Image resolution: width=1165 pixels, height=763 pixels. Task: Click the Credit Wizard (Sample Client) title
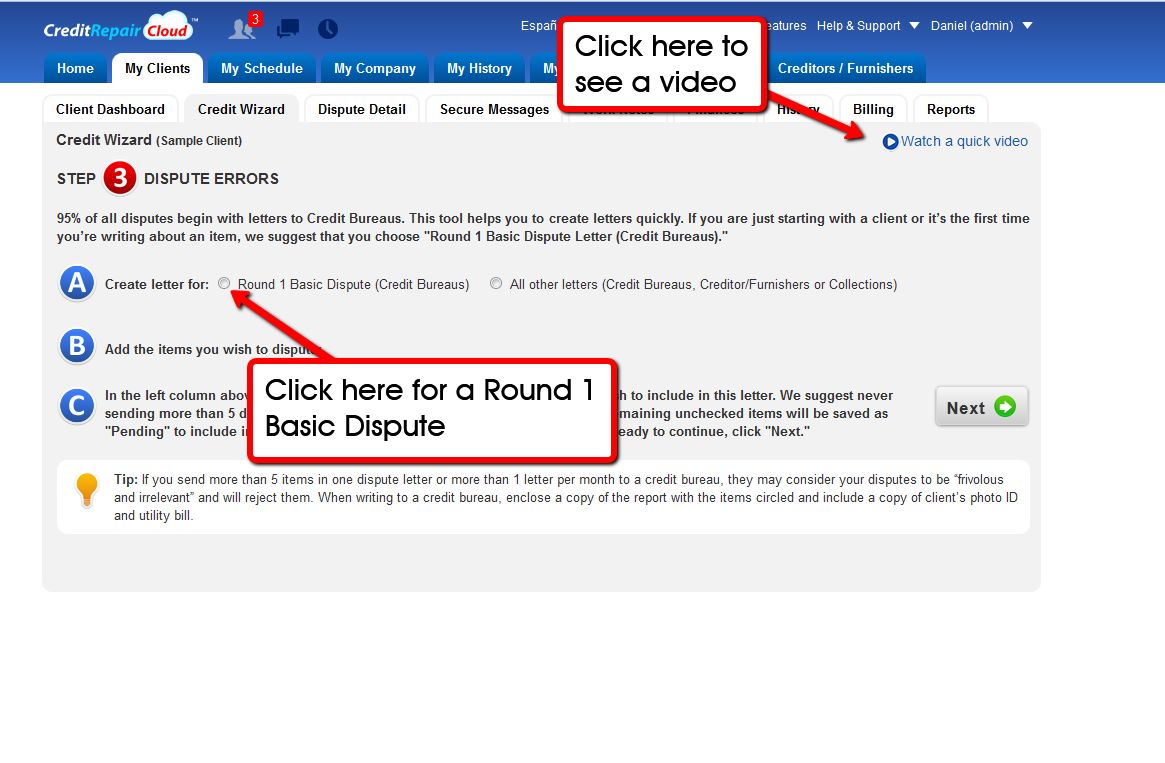149,140
